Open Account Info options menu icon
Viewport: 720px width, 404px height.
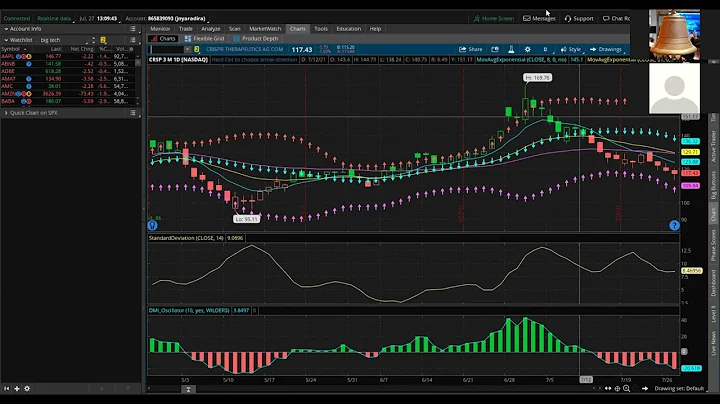[133, 28]
